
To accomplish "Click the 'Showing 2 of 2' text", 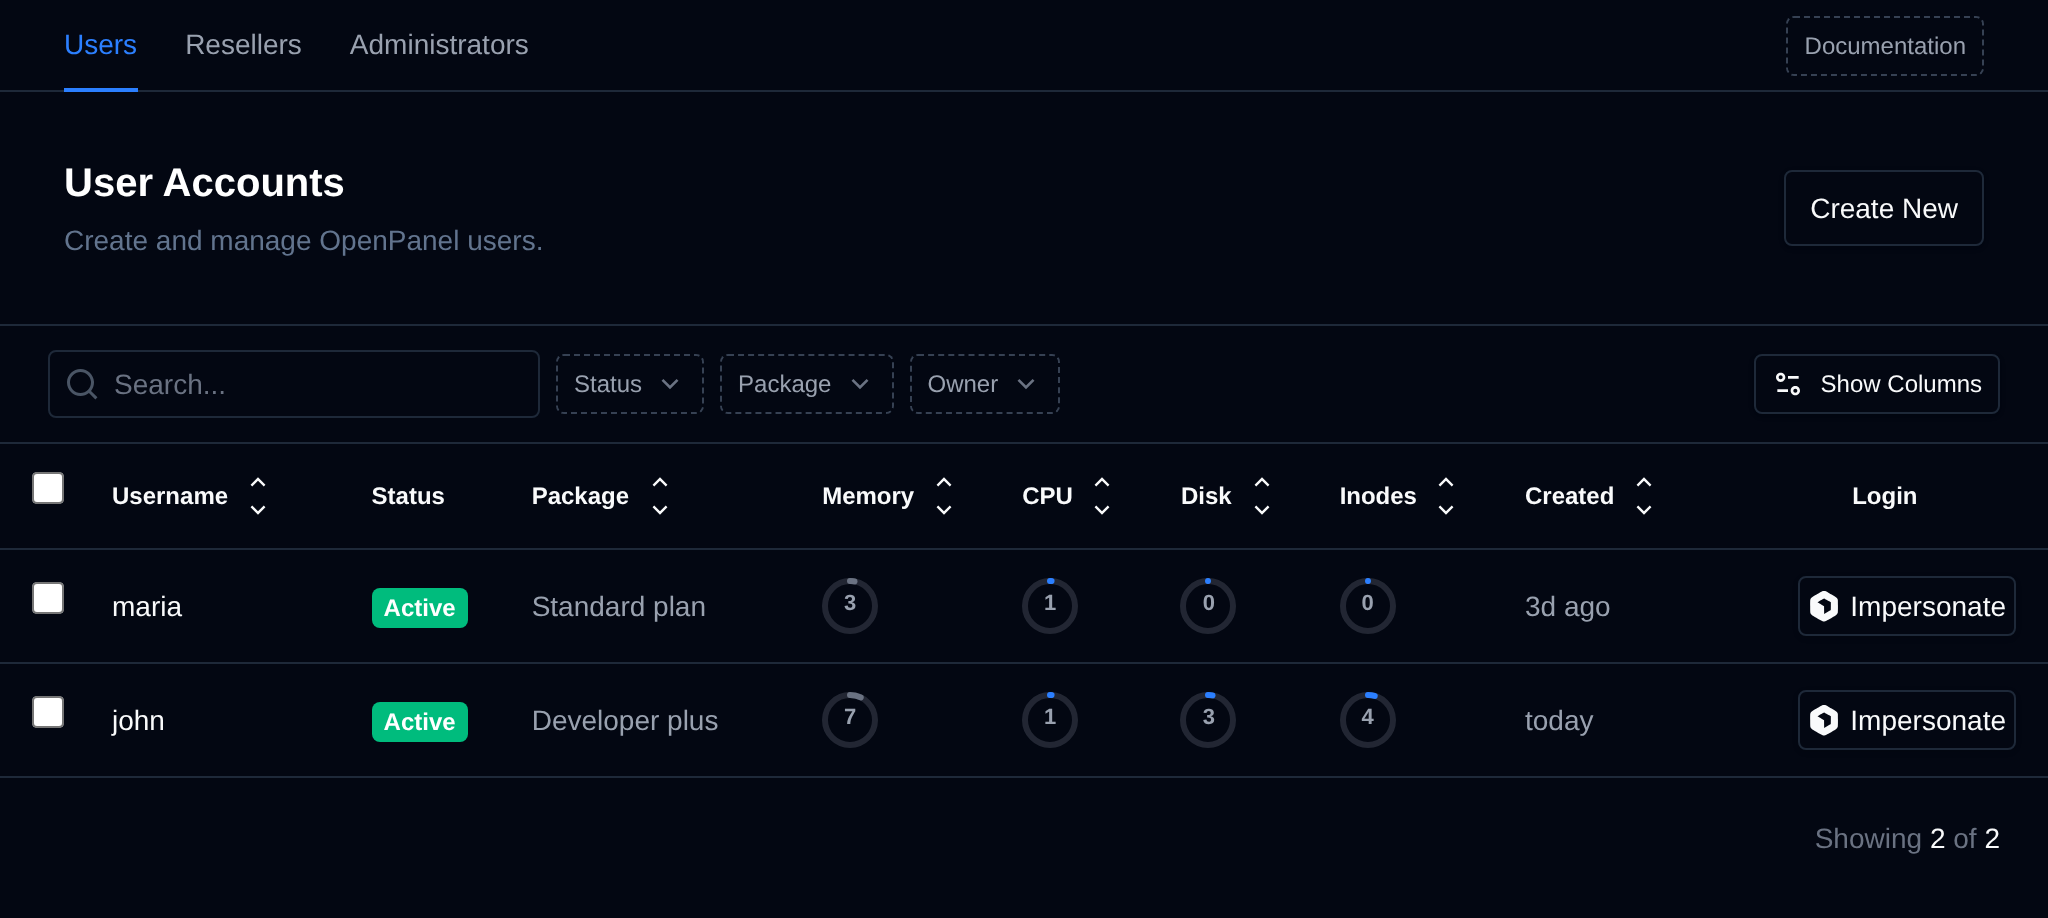I will [1907, 838].
